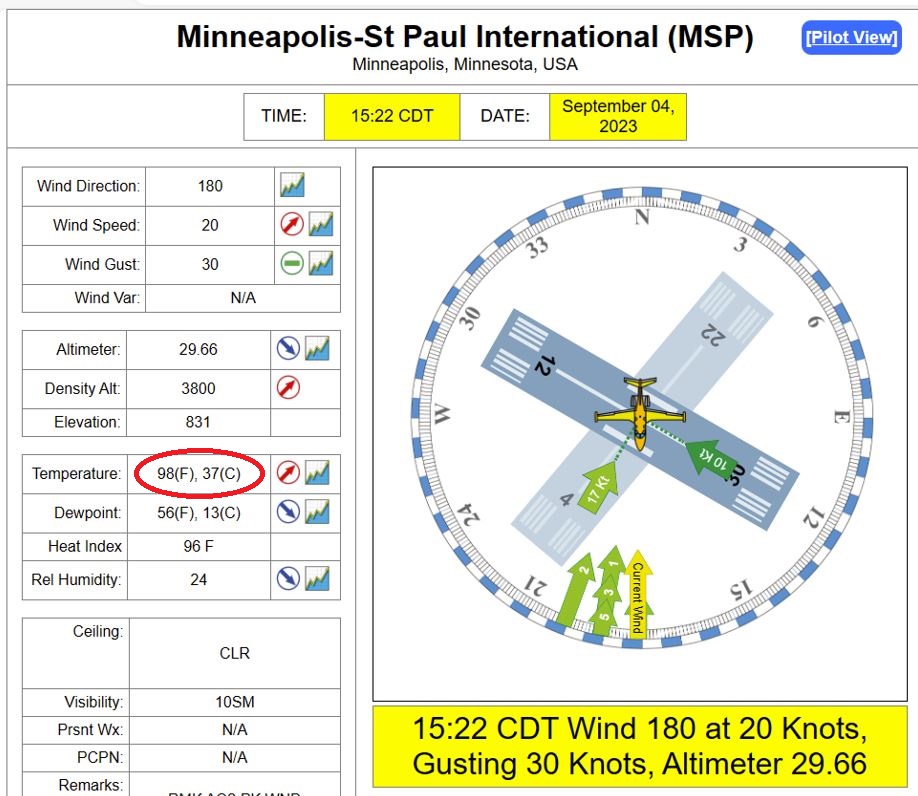Click the Wind Direction value 180
Viewport: 918px width, 796px height.
[x=210, y=186]
